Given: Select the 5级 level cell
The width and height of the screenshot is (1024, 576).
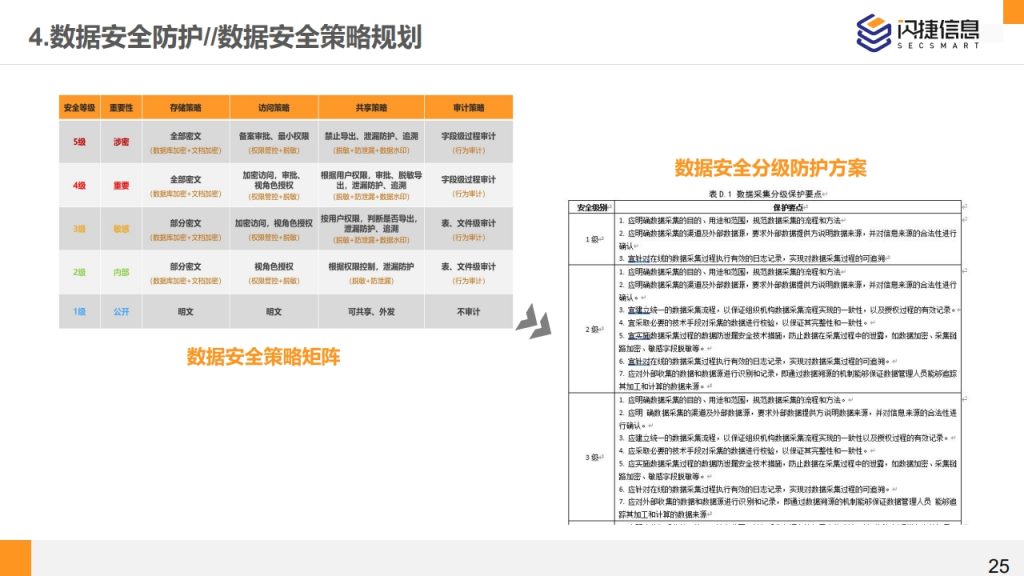Looking at the screenshot, I should click(79, 142).
